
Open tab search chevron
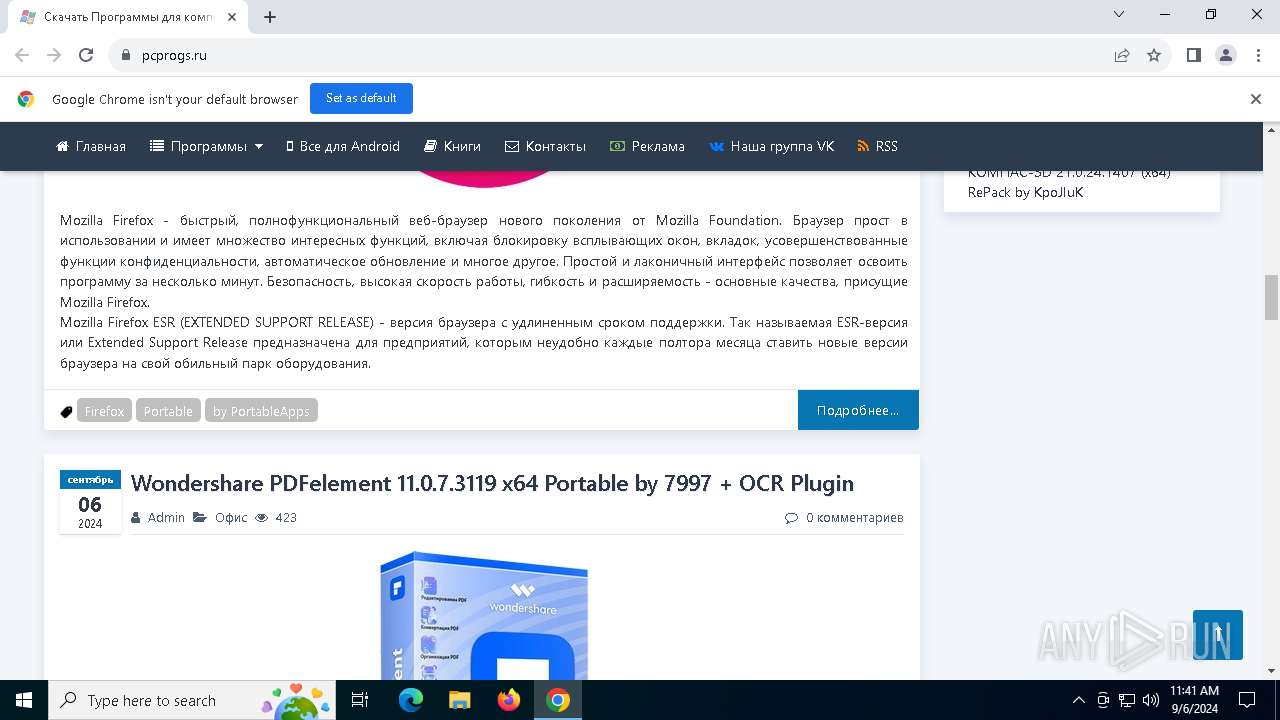point(1119,14)
